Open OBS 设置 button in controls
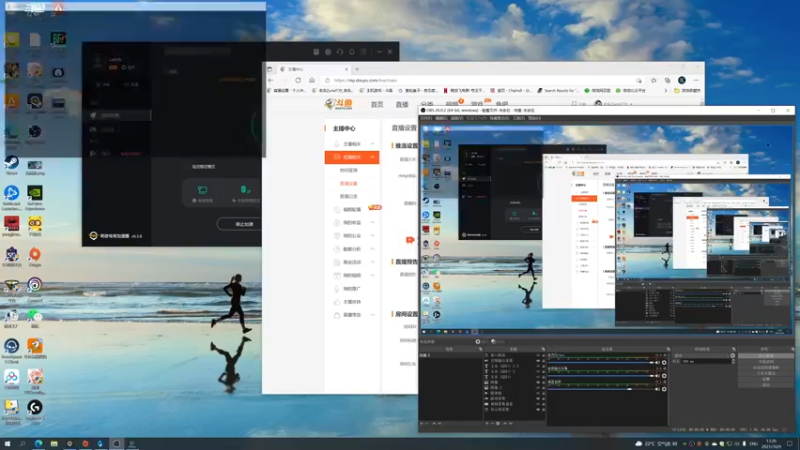This screenshot has width=800, height=450. [x=766, y=379]
